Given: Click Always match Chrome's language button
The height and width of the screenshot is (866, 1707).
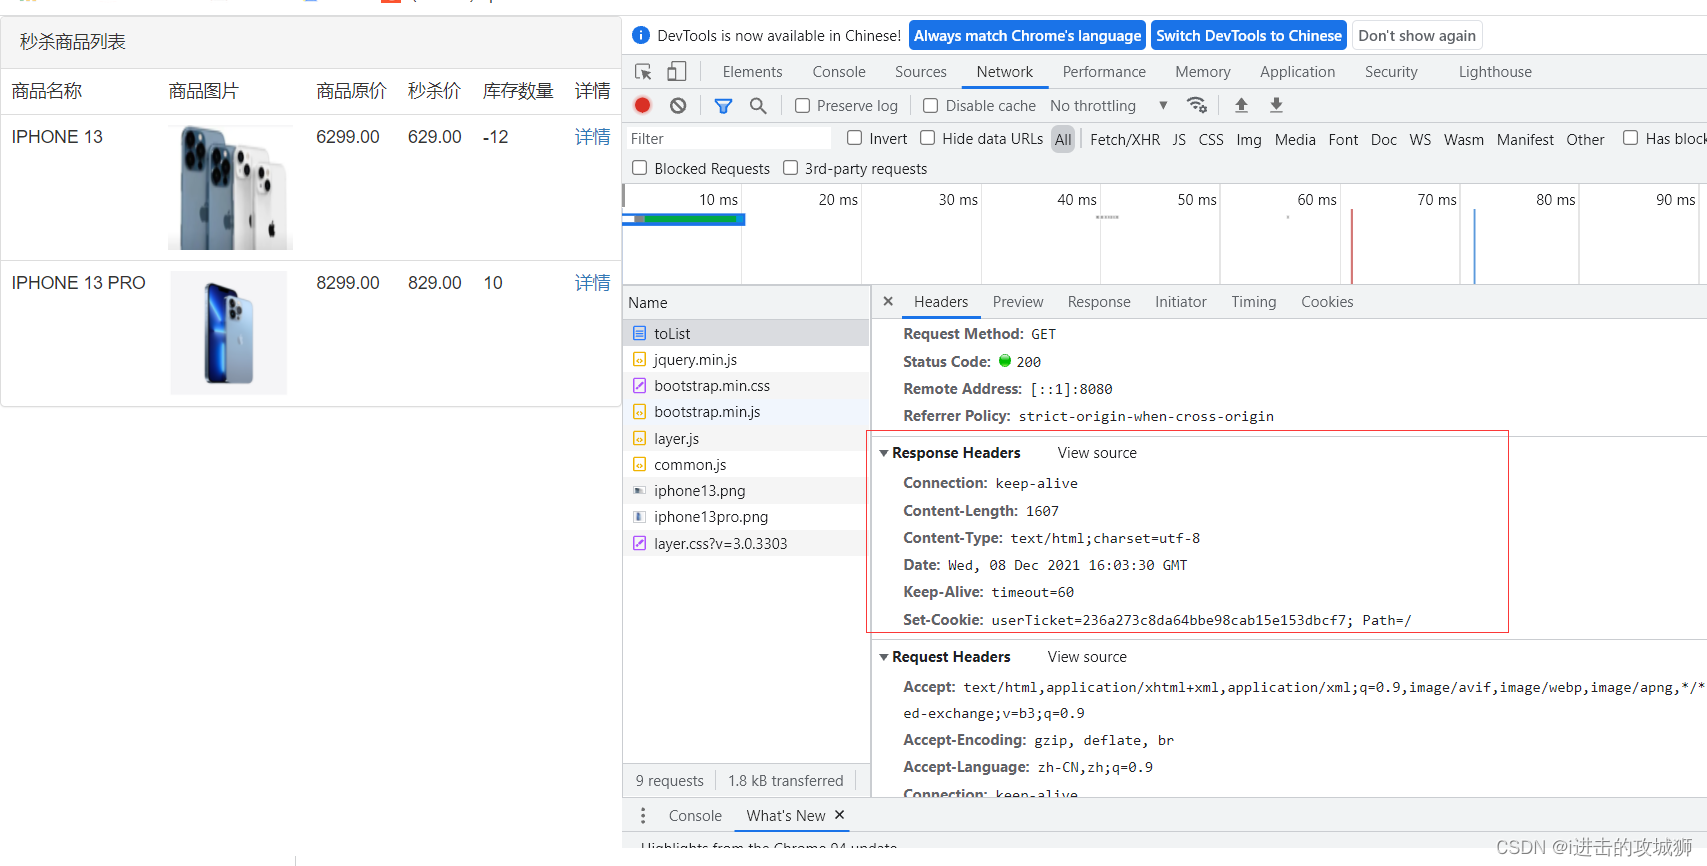Looking at the screenshot, I should [1027, 36].
